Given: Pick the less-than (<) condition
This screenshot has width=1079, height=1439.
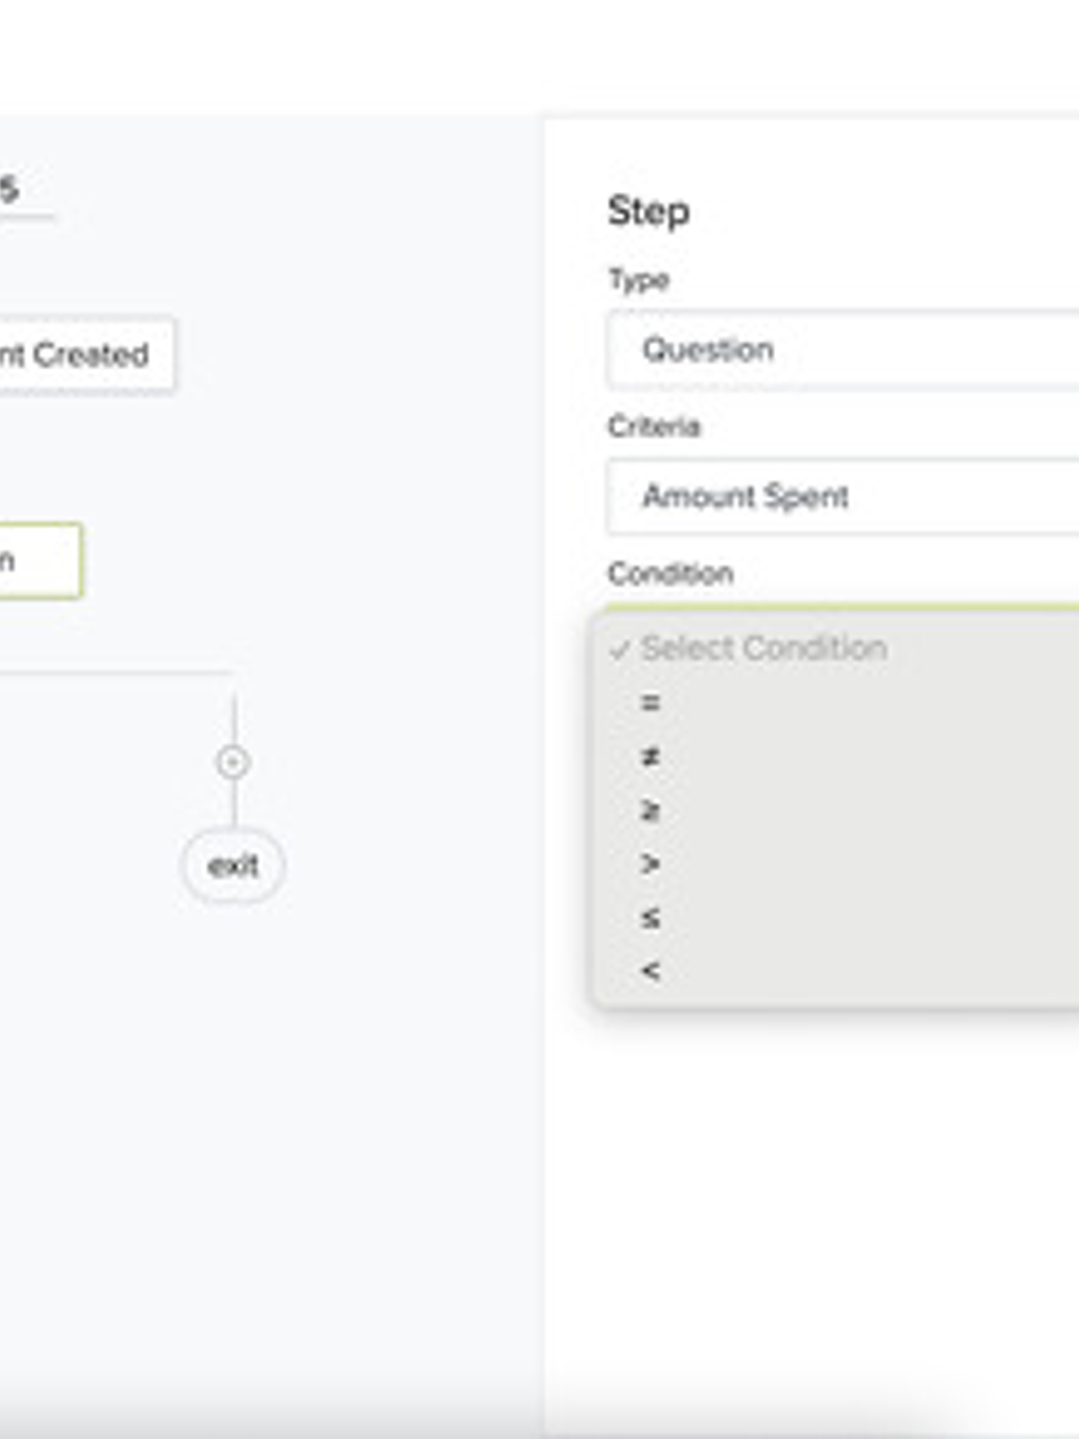Looking at the screenshot, I should click(651, 970).
